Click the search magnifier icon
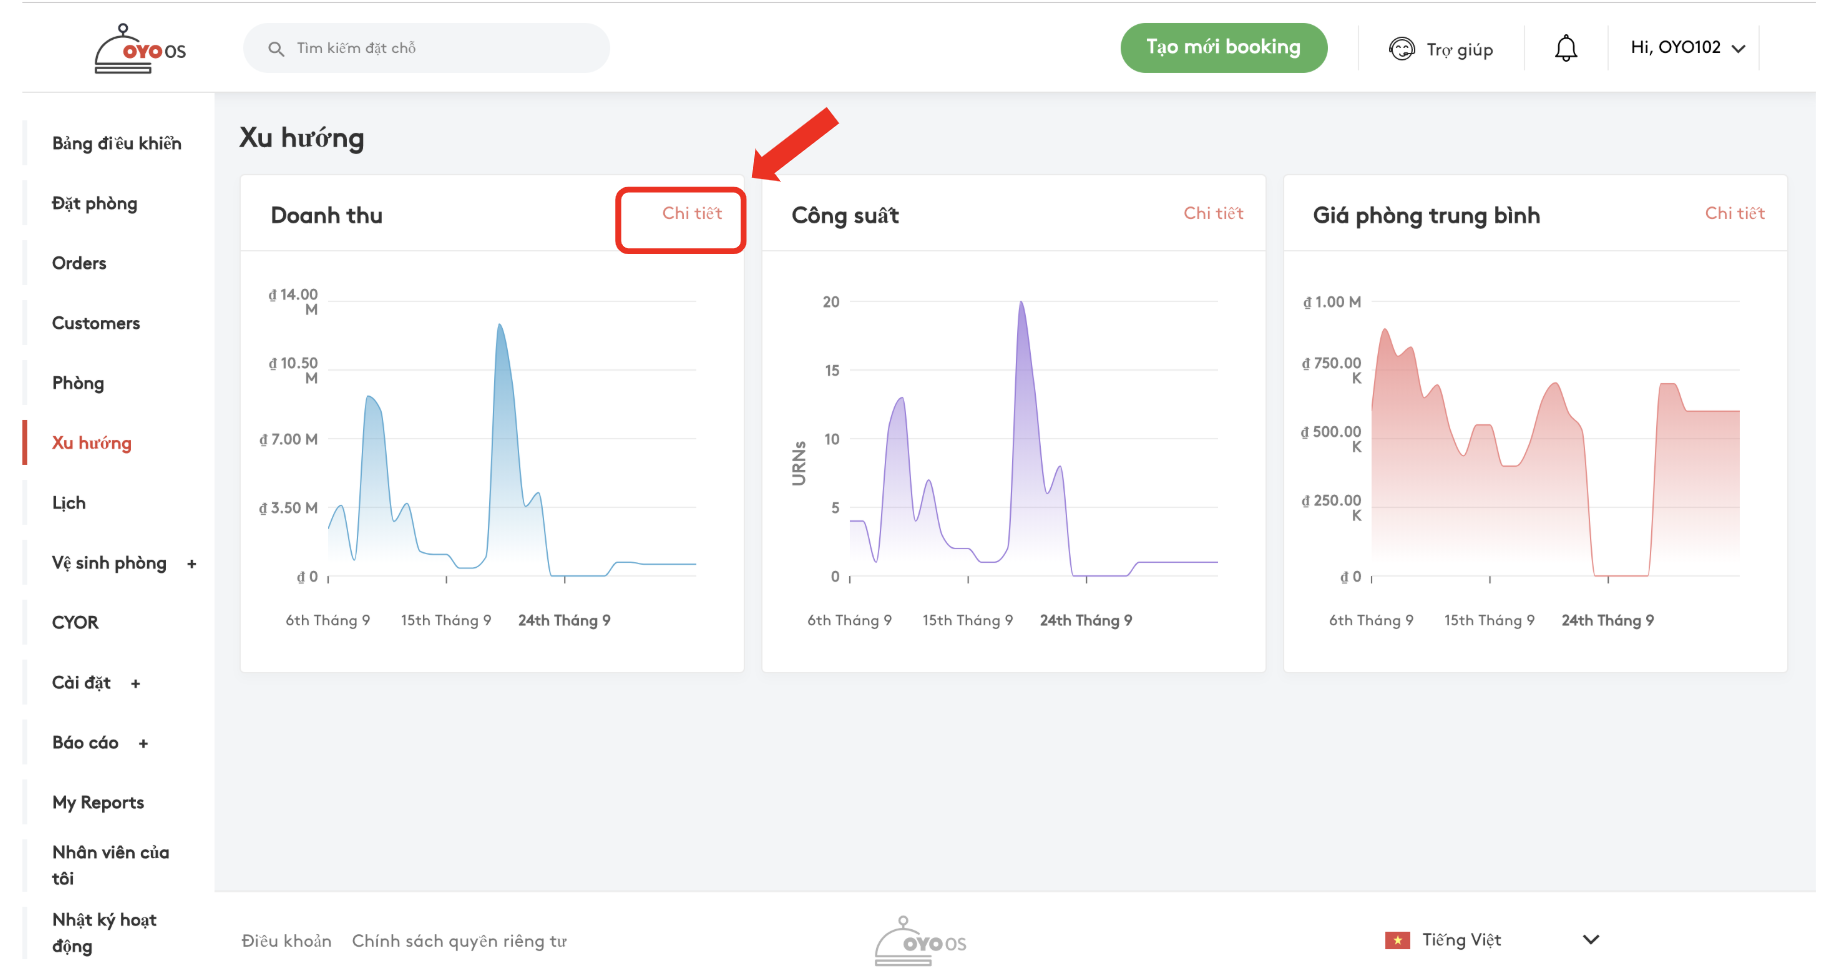The image size is (1836, 974). point(276,48)
